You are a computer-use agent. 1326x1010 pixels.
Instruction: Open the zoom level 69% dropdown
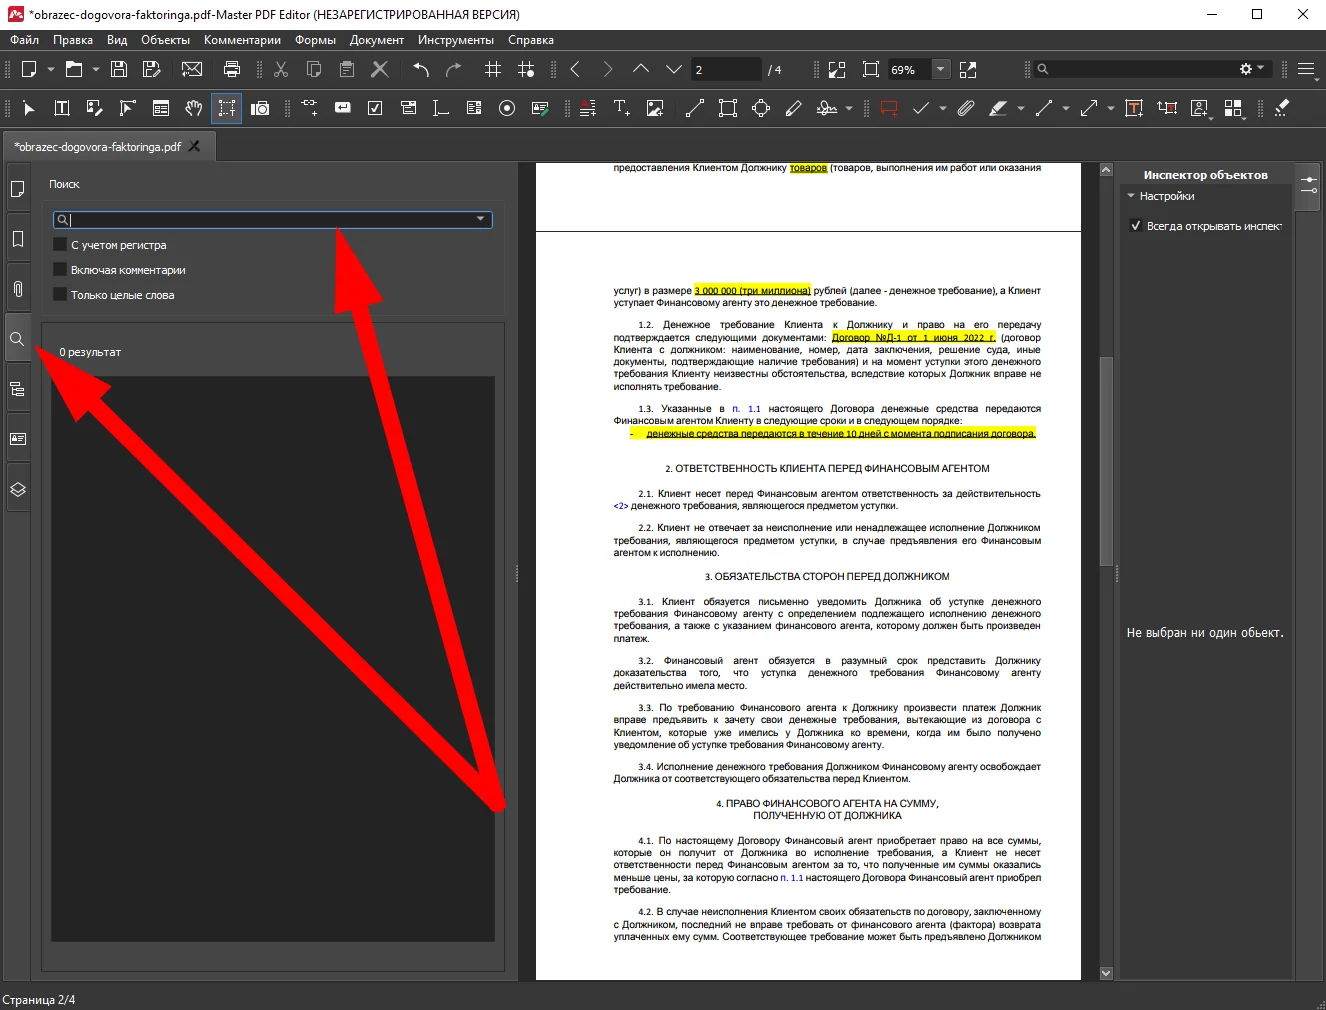tap(940, 69)
